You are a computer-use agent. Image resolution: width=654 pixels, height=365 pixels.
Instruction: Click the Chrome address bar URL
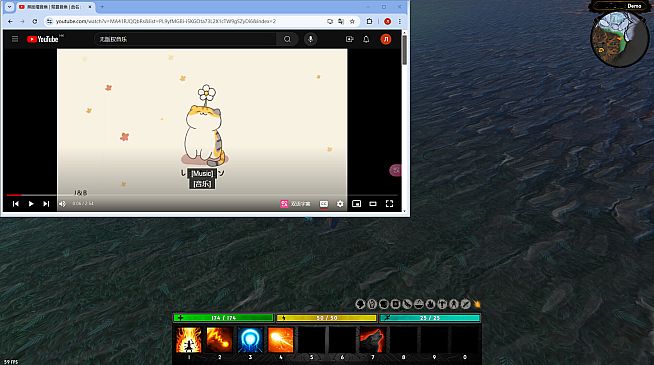[x=166, y=21]
